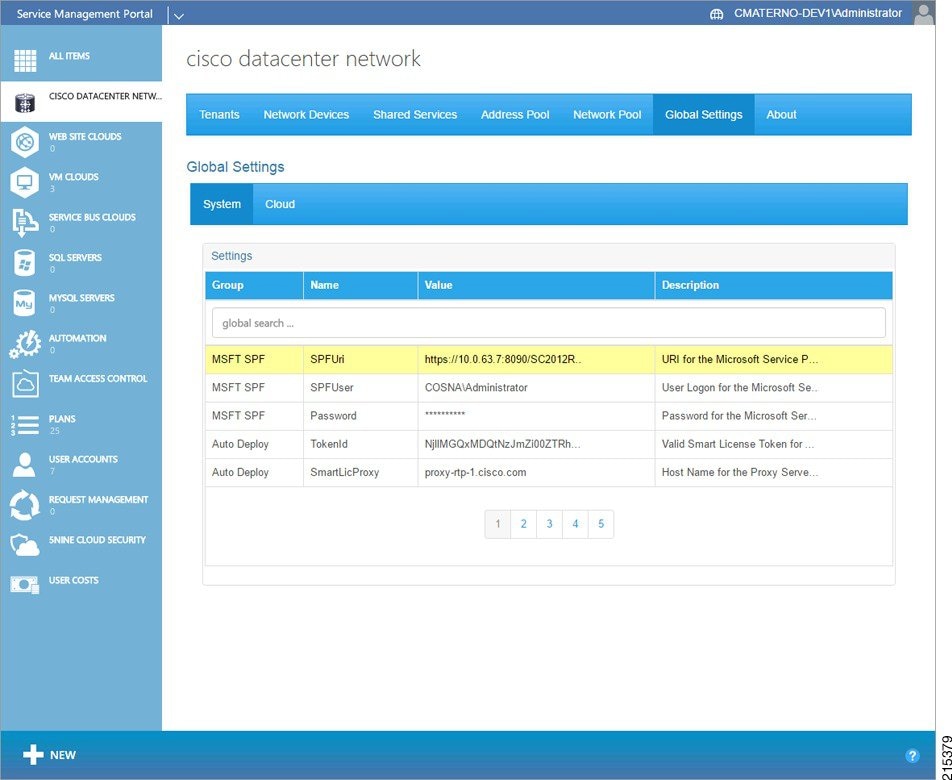Switch to the Cloud sub-tab
The image size is (952, 780).
(x=280, y=205)
